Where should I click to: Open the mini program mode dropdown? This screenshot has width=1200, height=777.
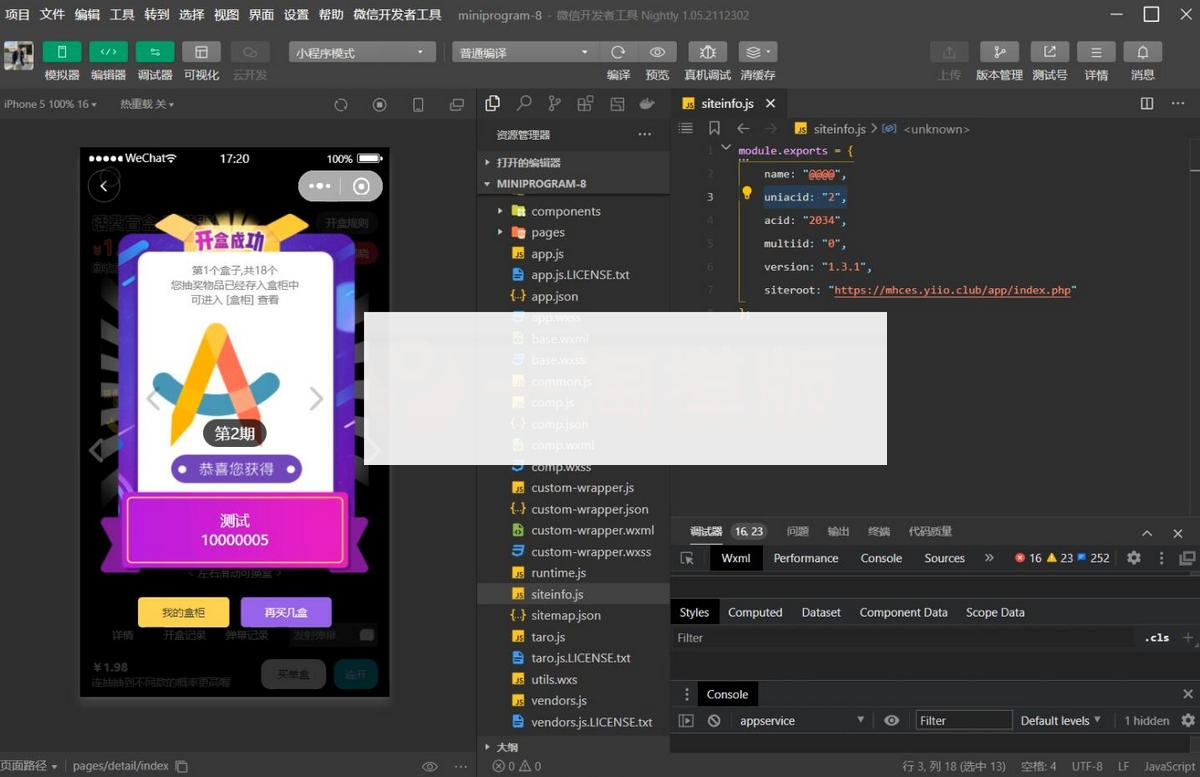click(362, 52)
